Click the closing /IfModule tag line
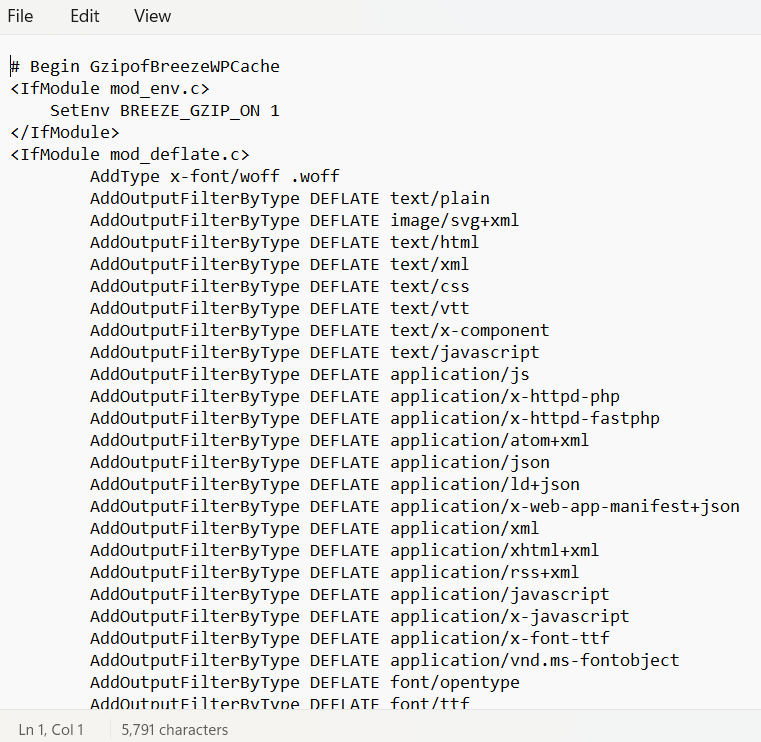This screenshot has width=761, height=742. [x=65, y=133]
